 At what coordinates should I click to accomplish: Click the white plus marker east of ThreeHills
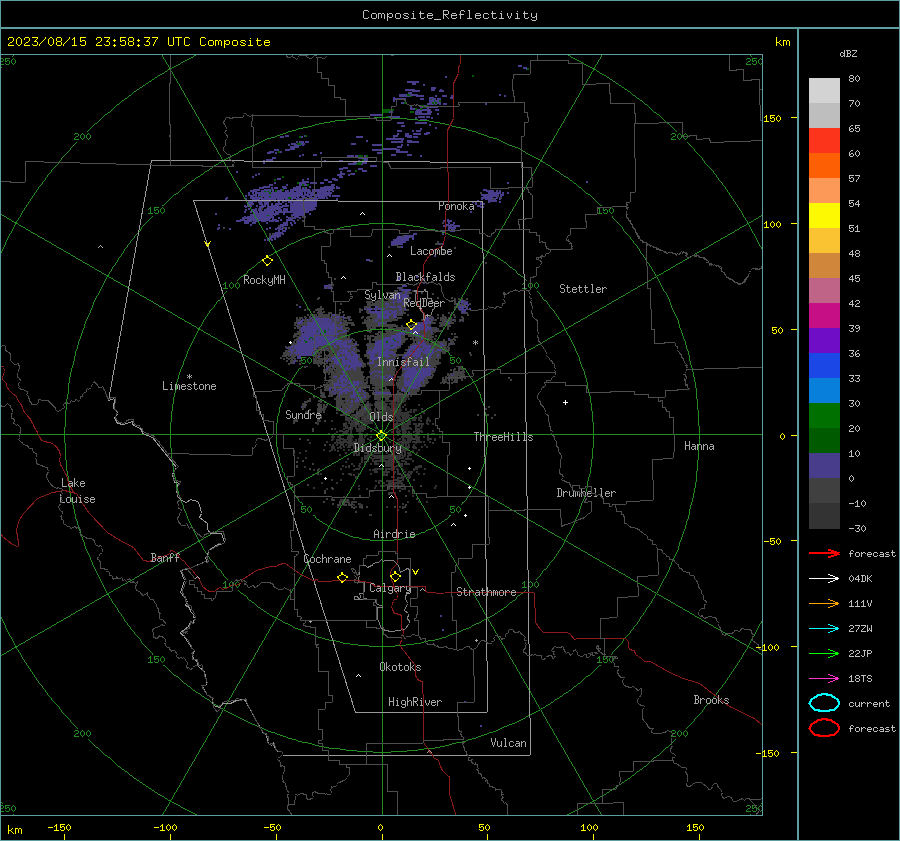tap(565, 402)
